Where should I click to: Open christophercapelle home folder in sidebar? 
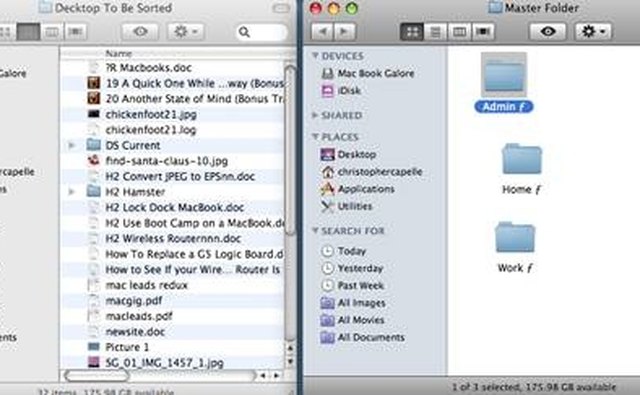(x=371, y=172)
